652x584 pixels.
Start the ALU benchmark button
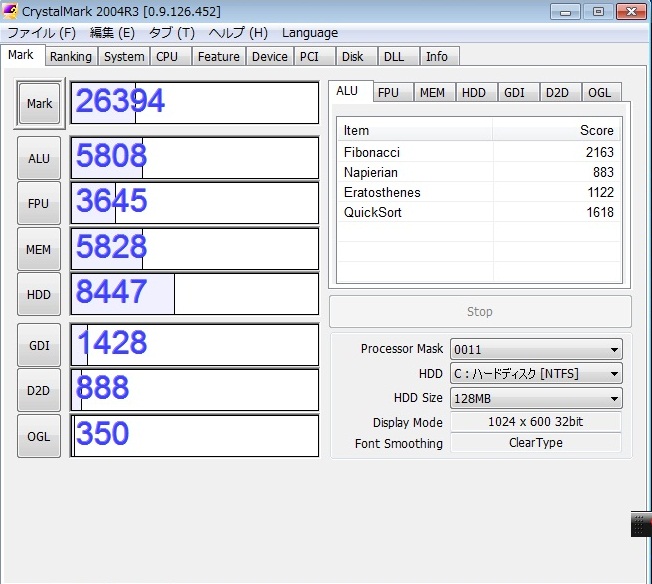39,158
